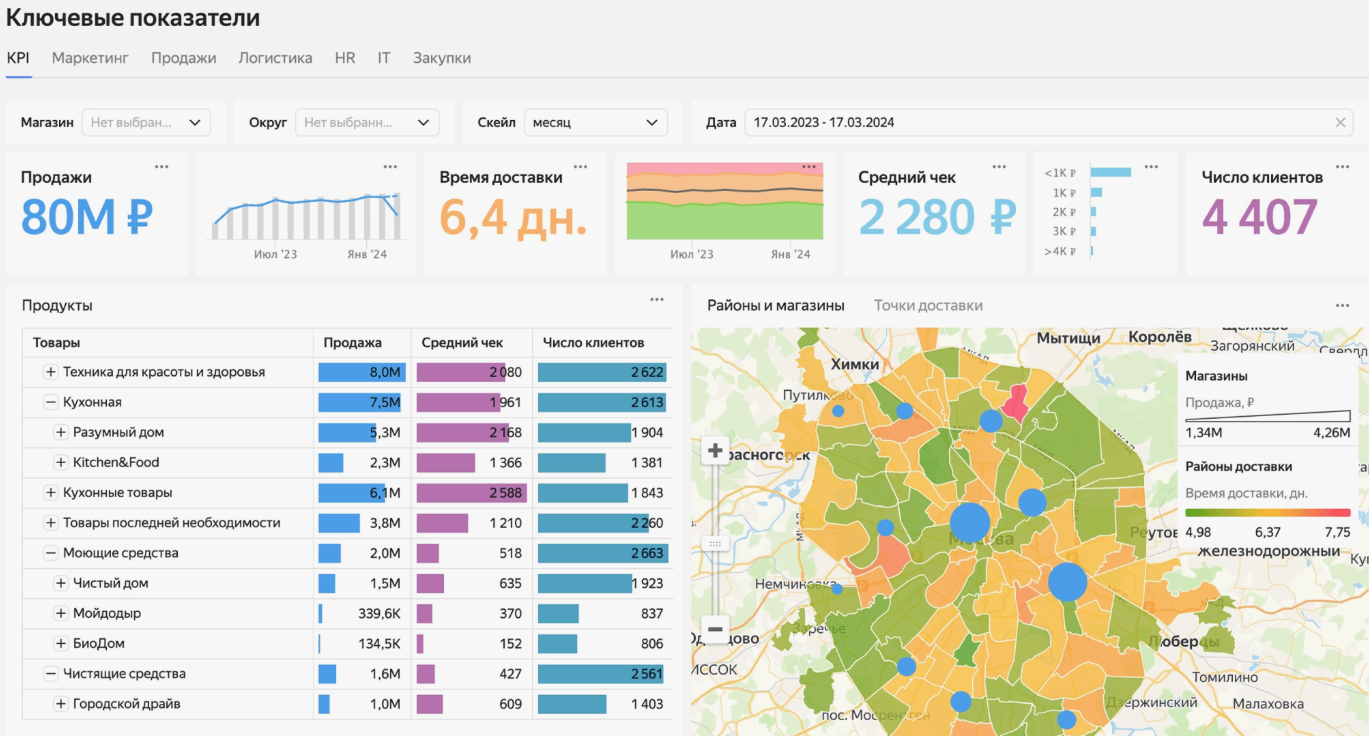
Task: Open Число клиентов card three-dot menu
Action: pyautogui.click(x=1342, y=167)
